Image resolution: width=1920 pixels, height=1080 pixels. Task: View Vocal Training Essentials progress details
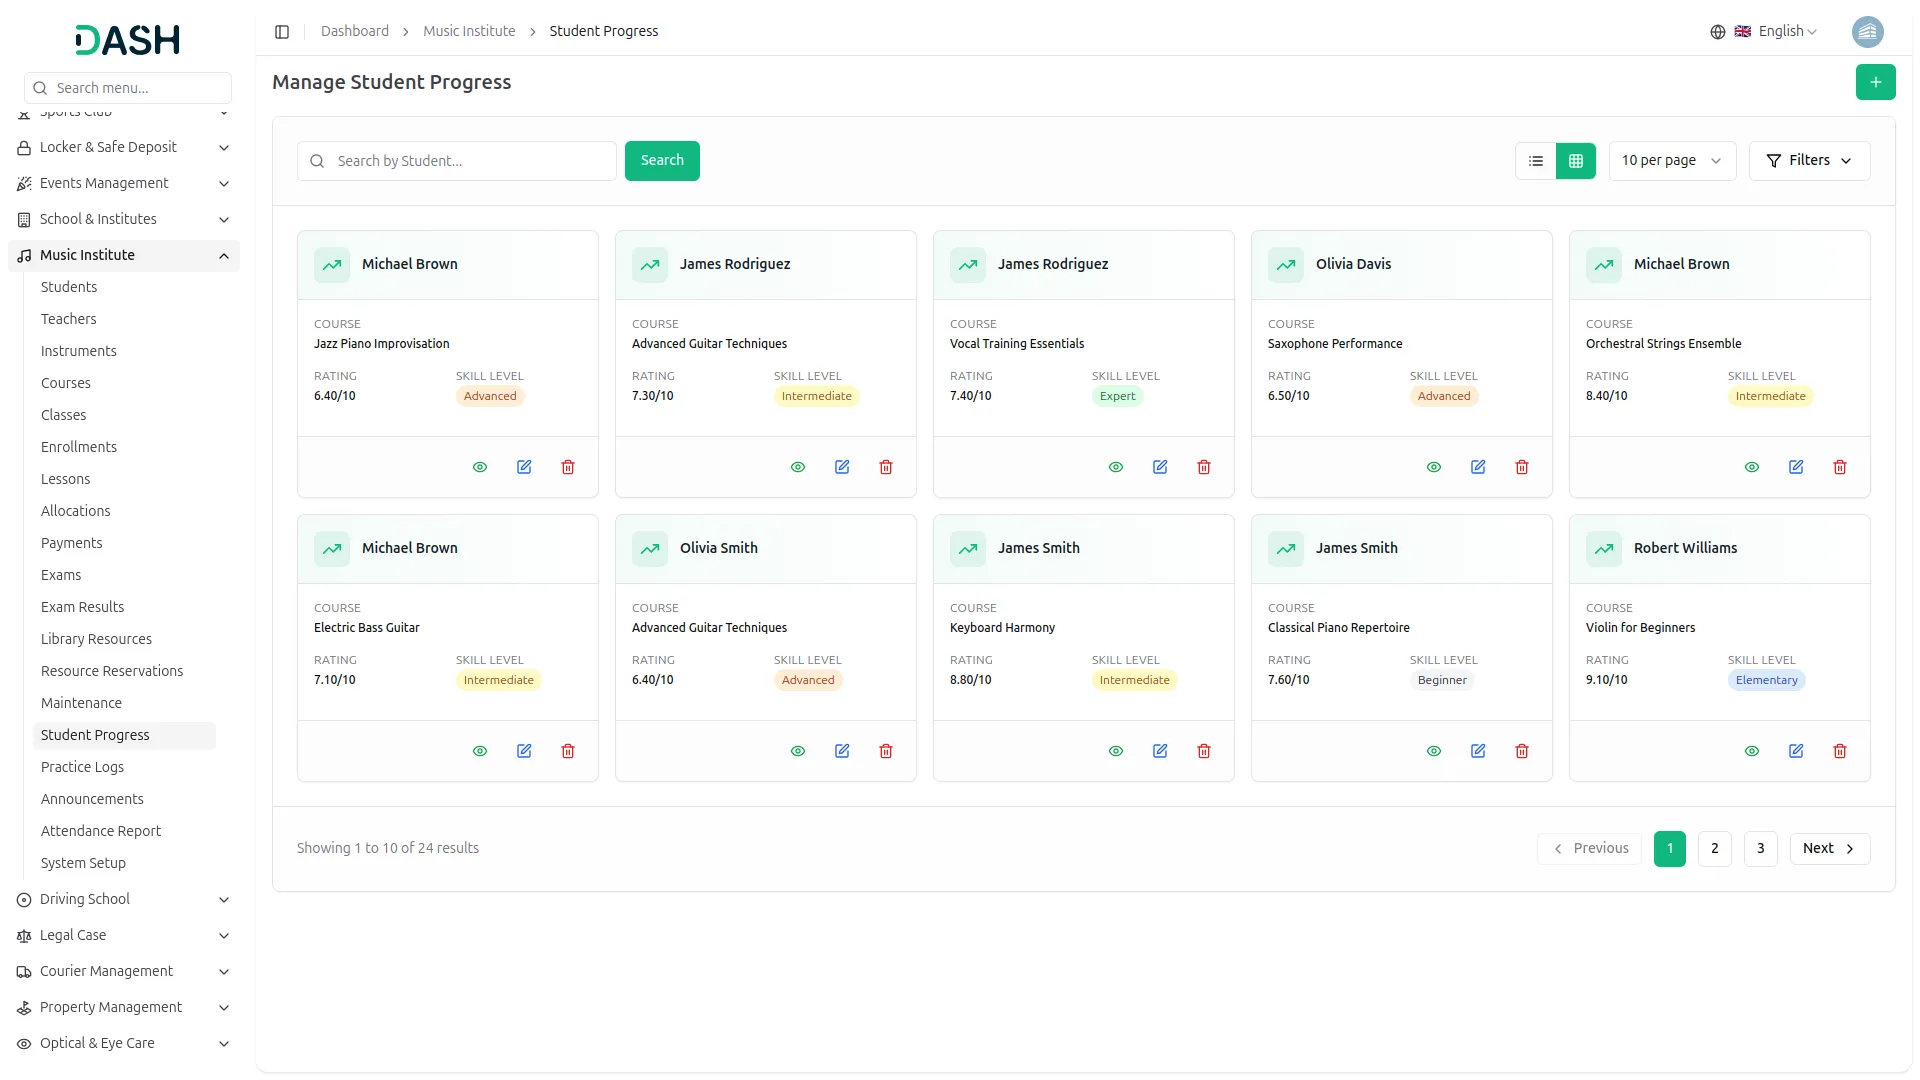click(x=1116, y=467)
